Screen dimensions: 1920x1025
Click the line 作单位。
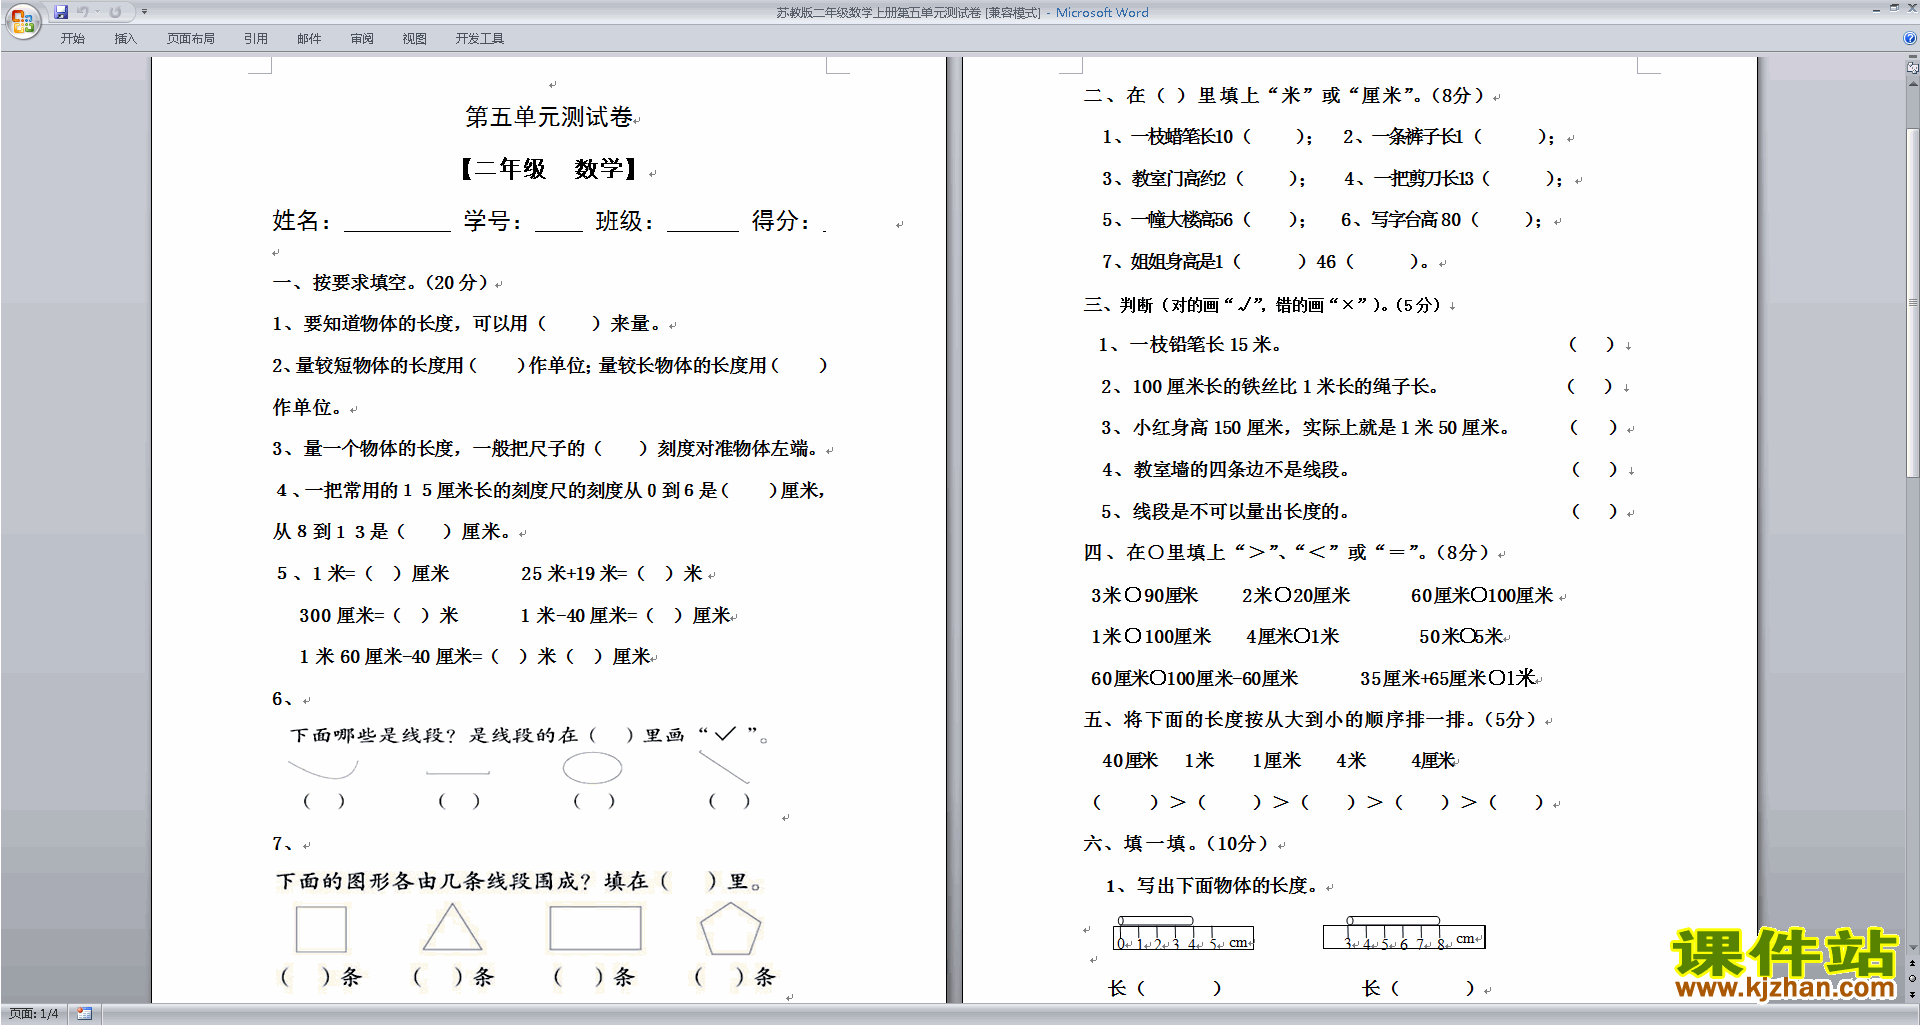tap(308, 408)
